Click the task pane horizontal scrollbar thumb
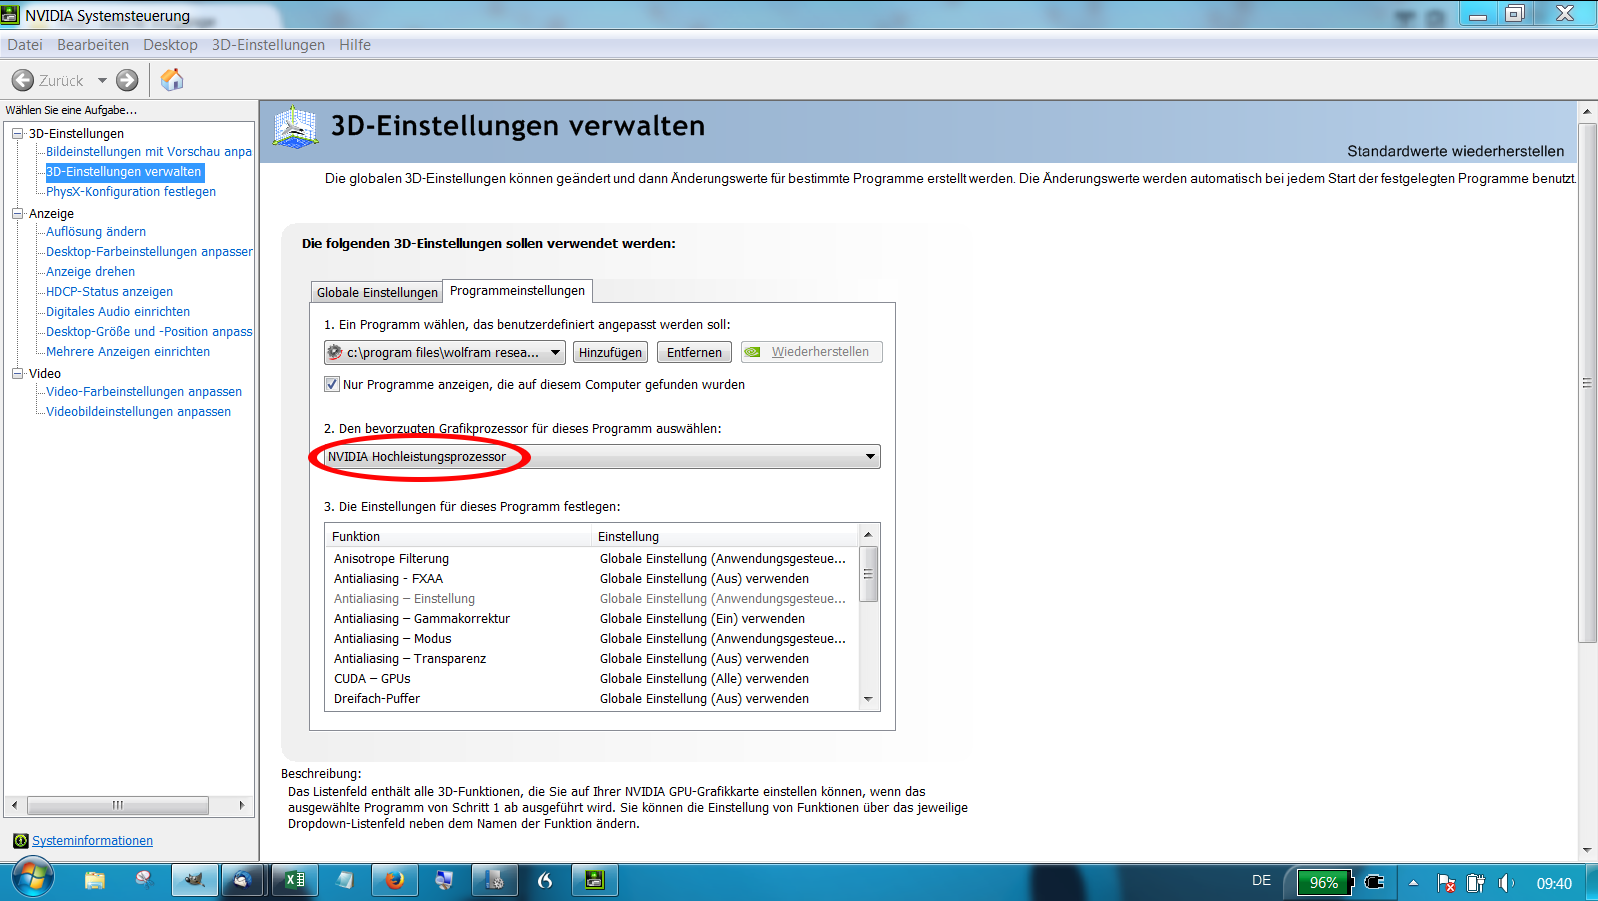The height and width of the screenshot is (901, 1598). (x=118, y=805)
